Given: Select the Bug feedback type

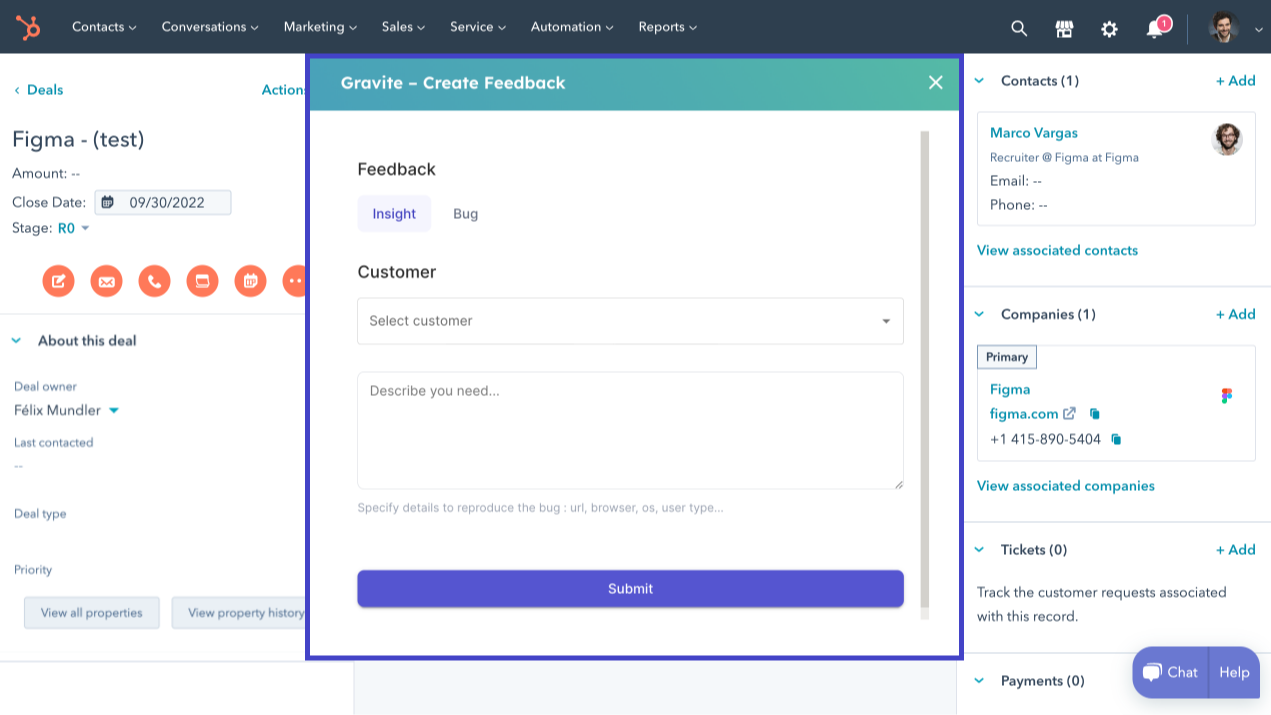Looking at the screenshot, I should coord(465,214).
